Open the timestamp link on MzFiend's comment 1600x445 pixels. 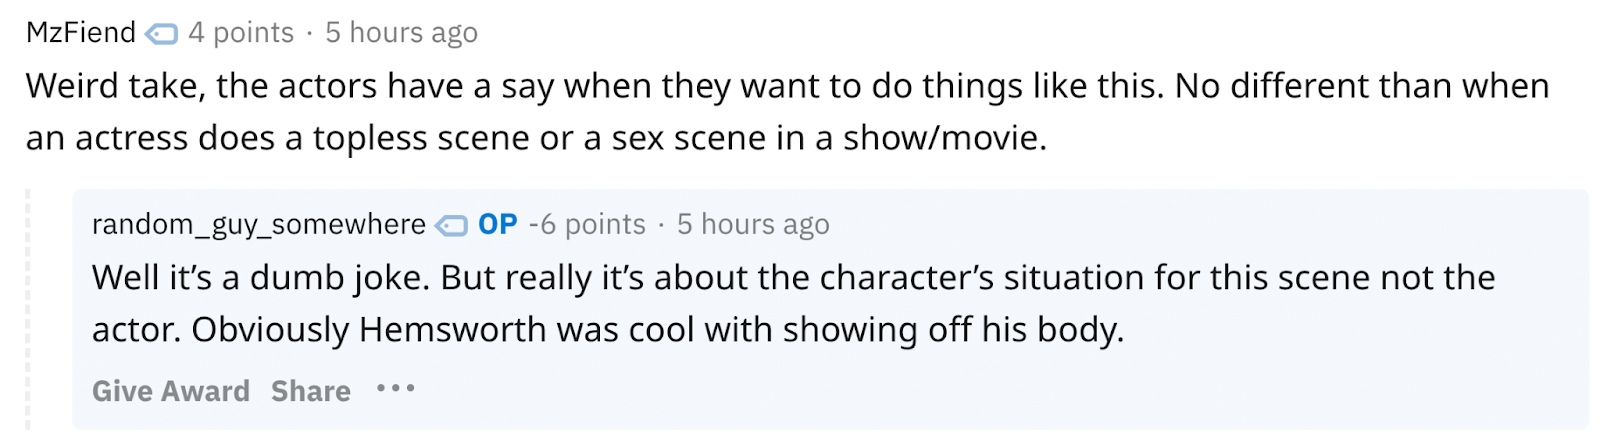401,33
